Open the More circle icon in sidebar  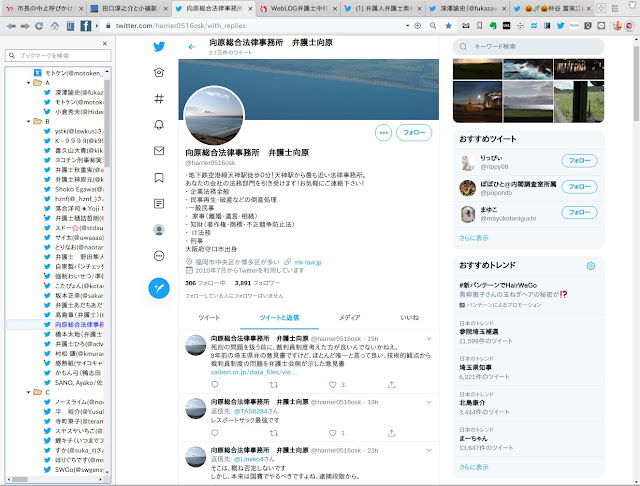tap(159, 255)
